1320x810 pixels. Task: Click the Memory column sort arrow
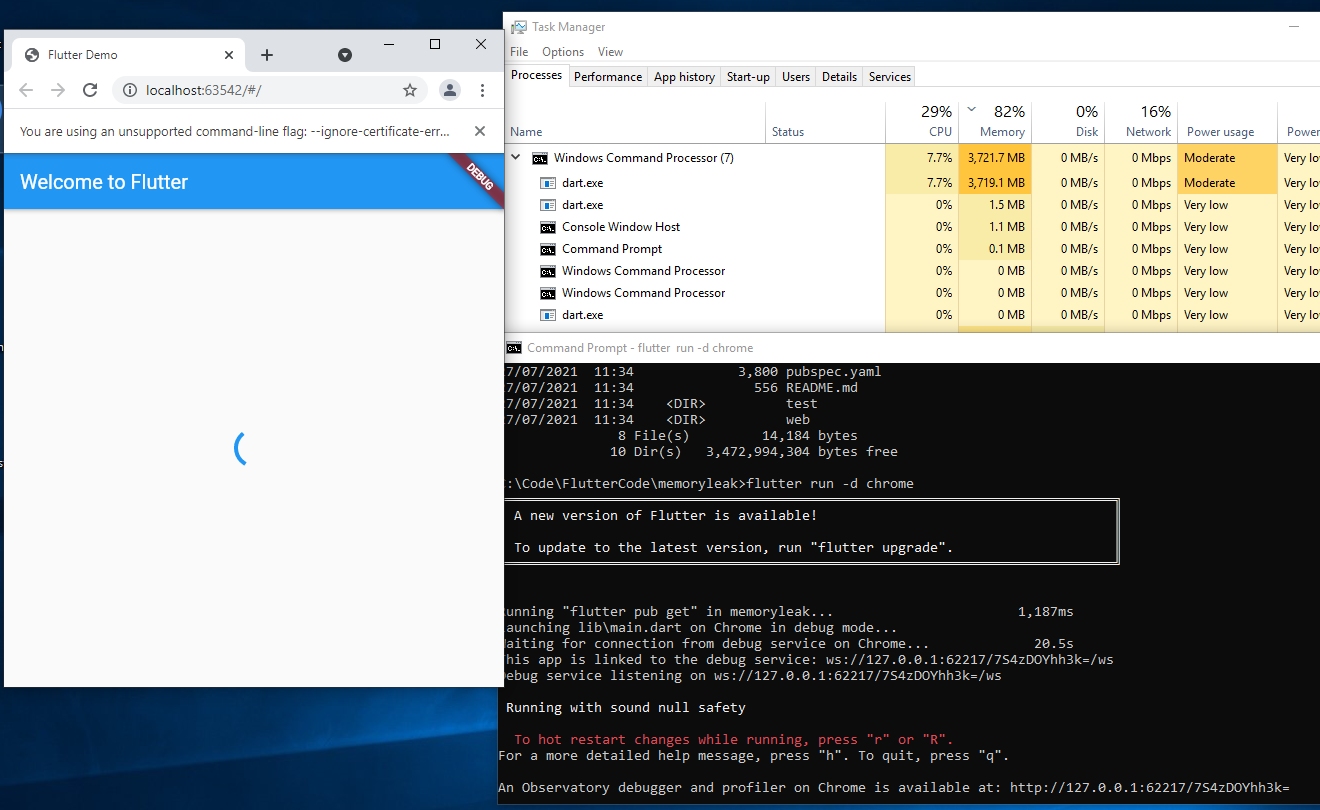pyautogui.click(x=971, y=111)
